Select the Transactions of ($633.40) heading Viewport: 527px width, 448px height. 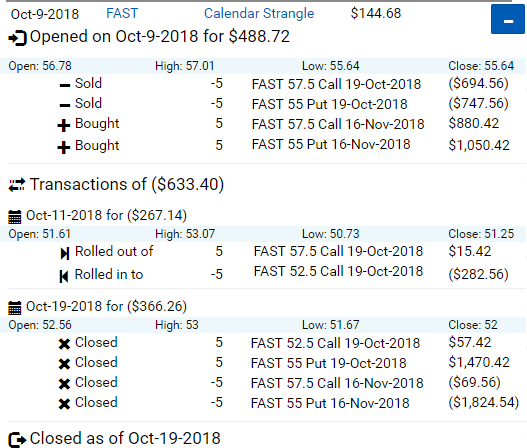pos(127,185)
